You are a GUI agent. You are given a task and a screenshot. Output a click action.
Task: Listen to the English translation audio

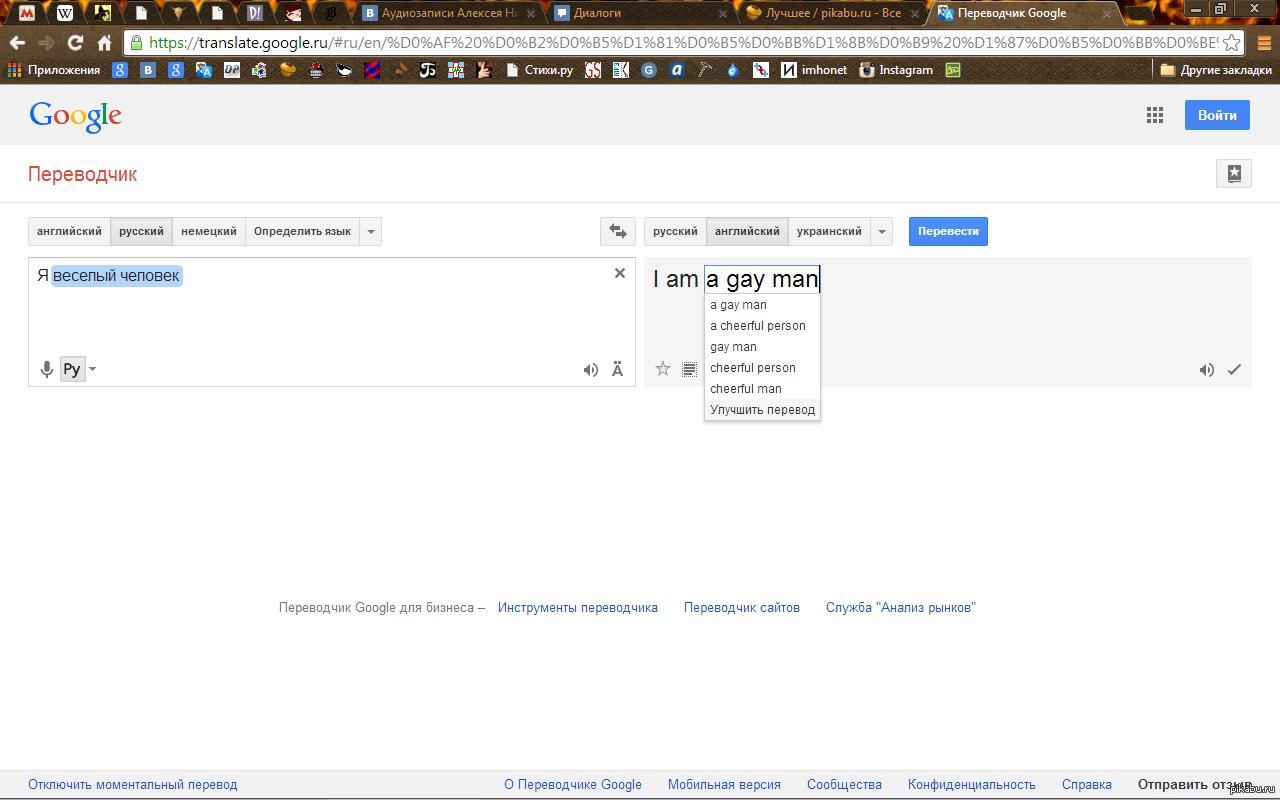[x=1207, y=370]
